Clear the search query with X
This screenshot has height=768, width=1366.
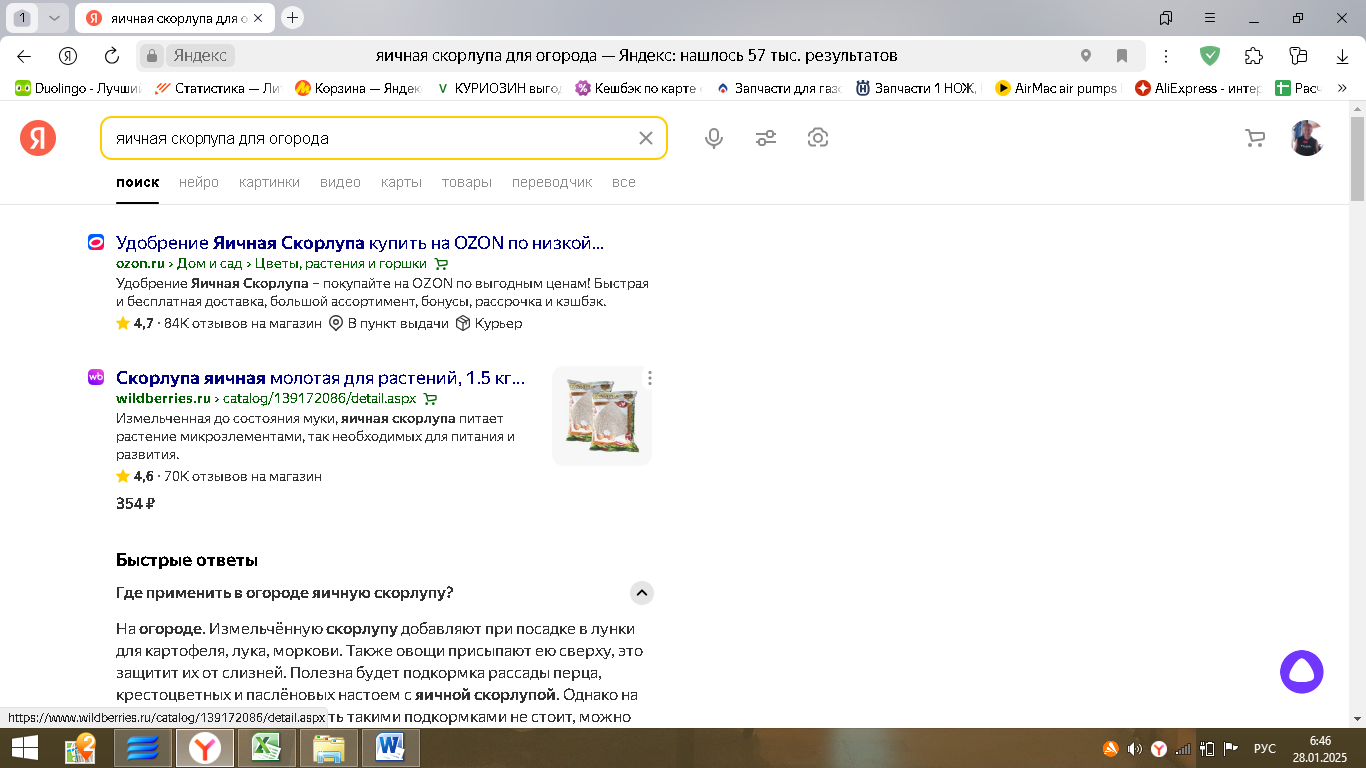pos(646,138)
